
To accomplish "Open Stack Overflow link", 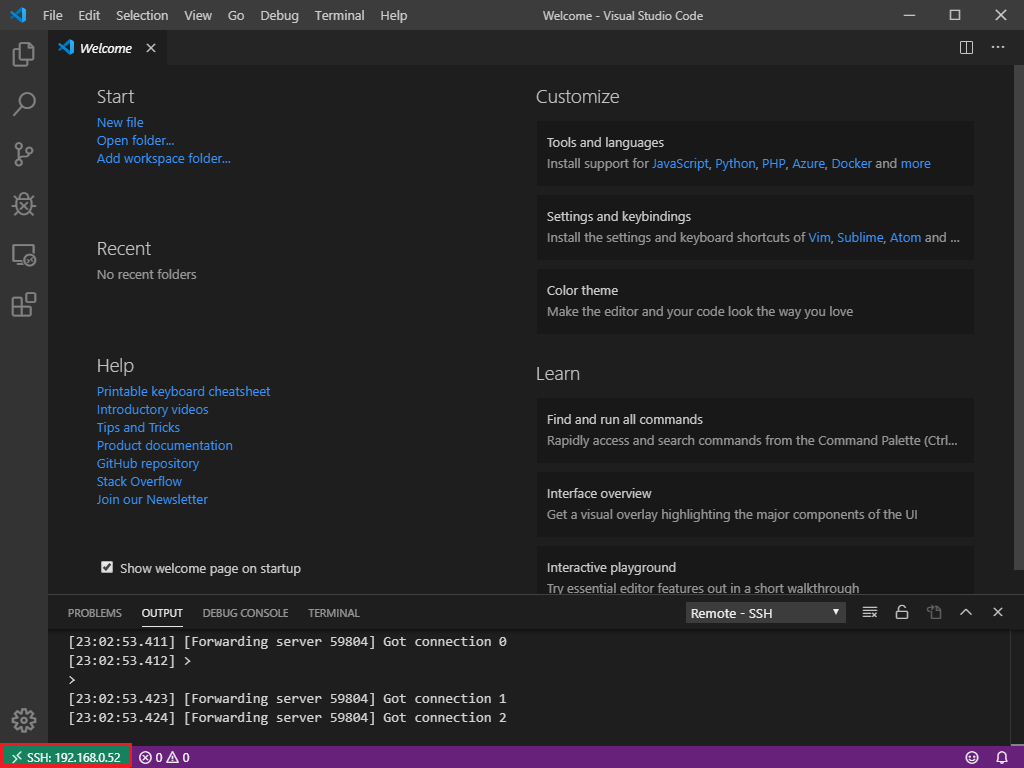I will tap(139, 481).
